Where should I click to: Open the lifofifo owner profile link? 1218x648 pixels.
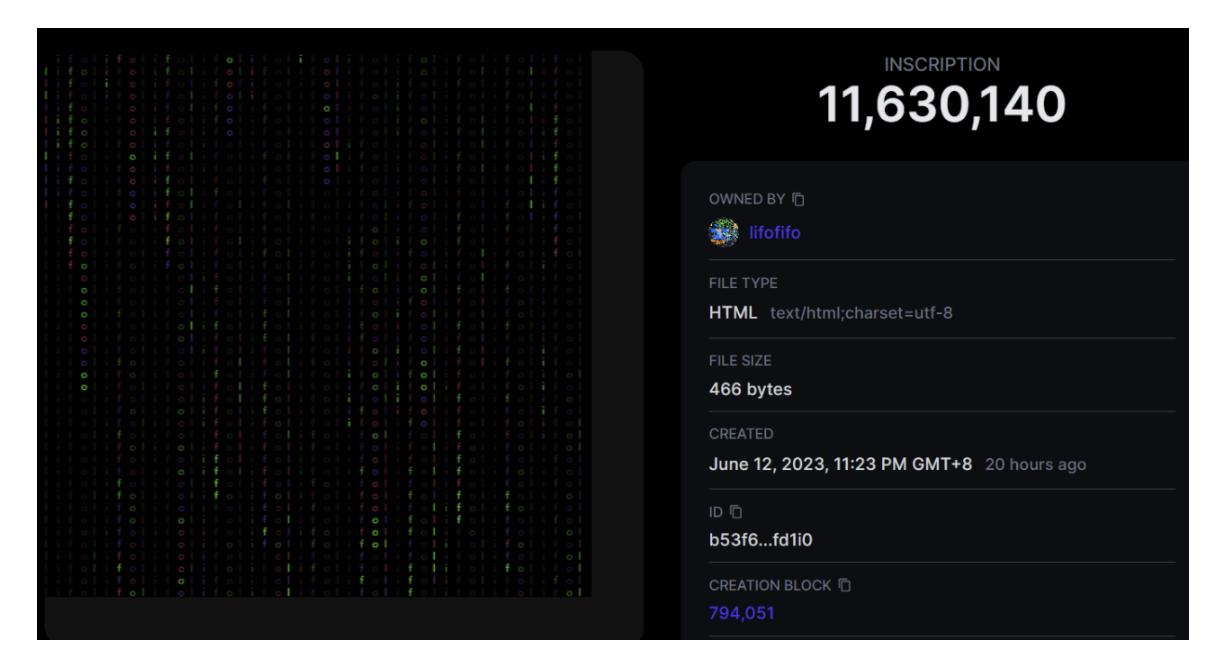point(773,232)
